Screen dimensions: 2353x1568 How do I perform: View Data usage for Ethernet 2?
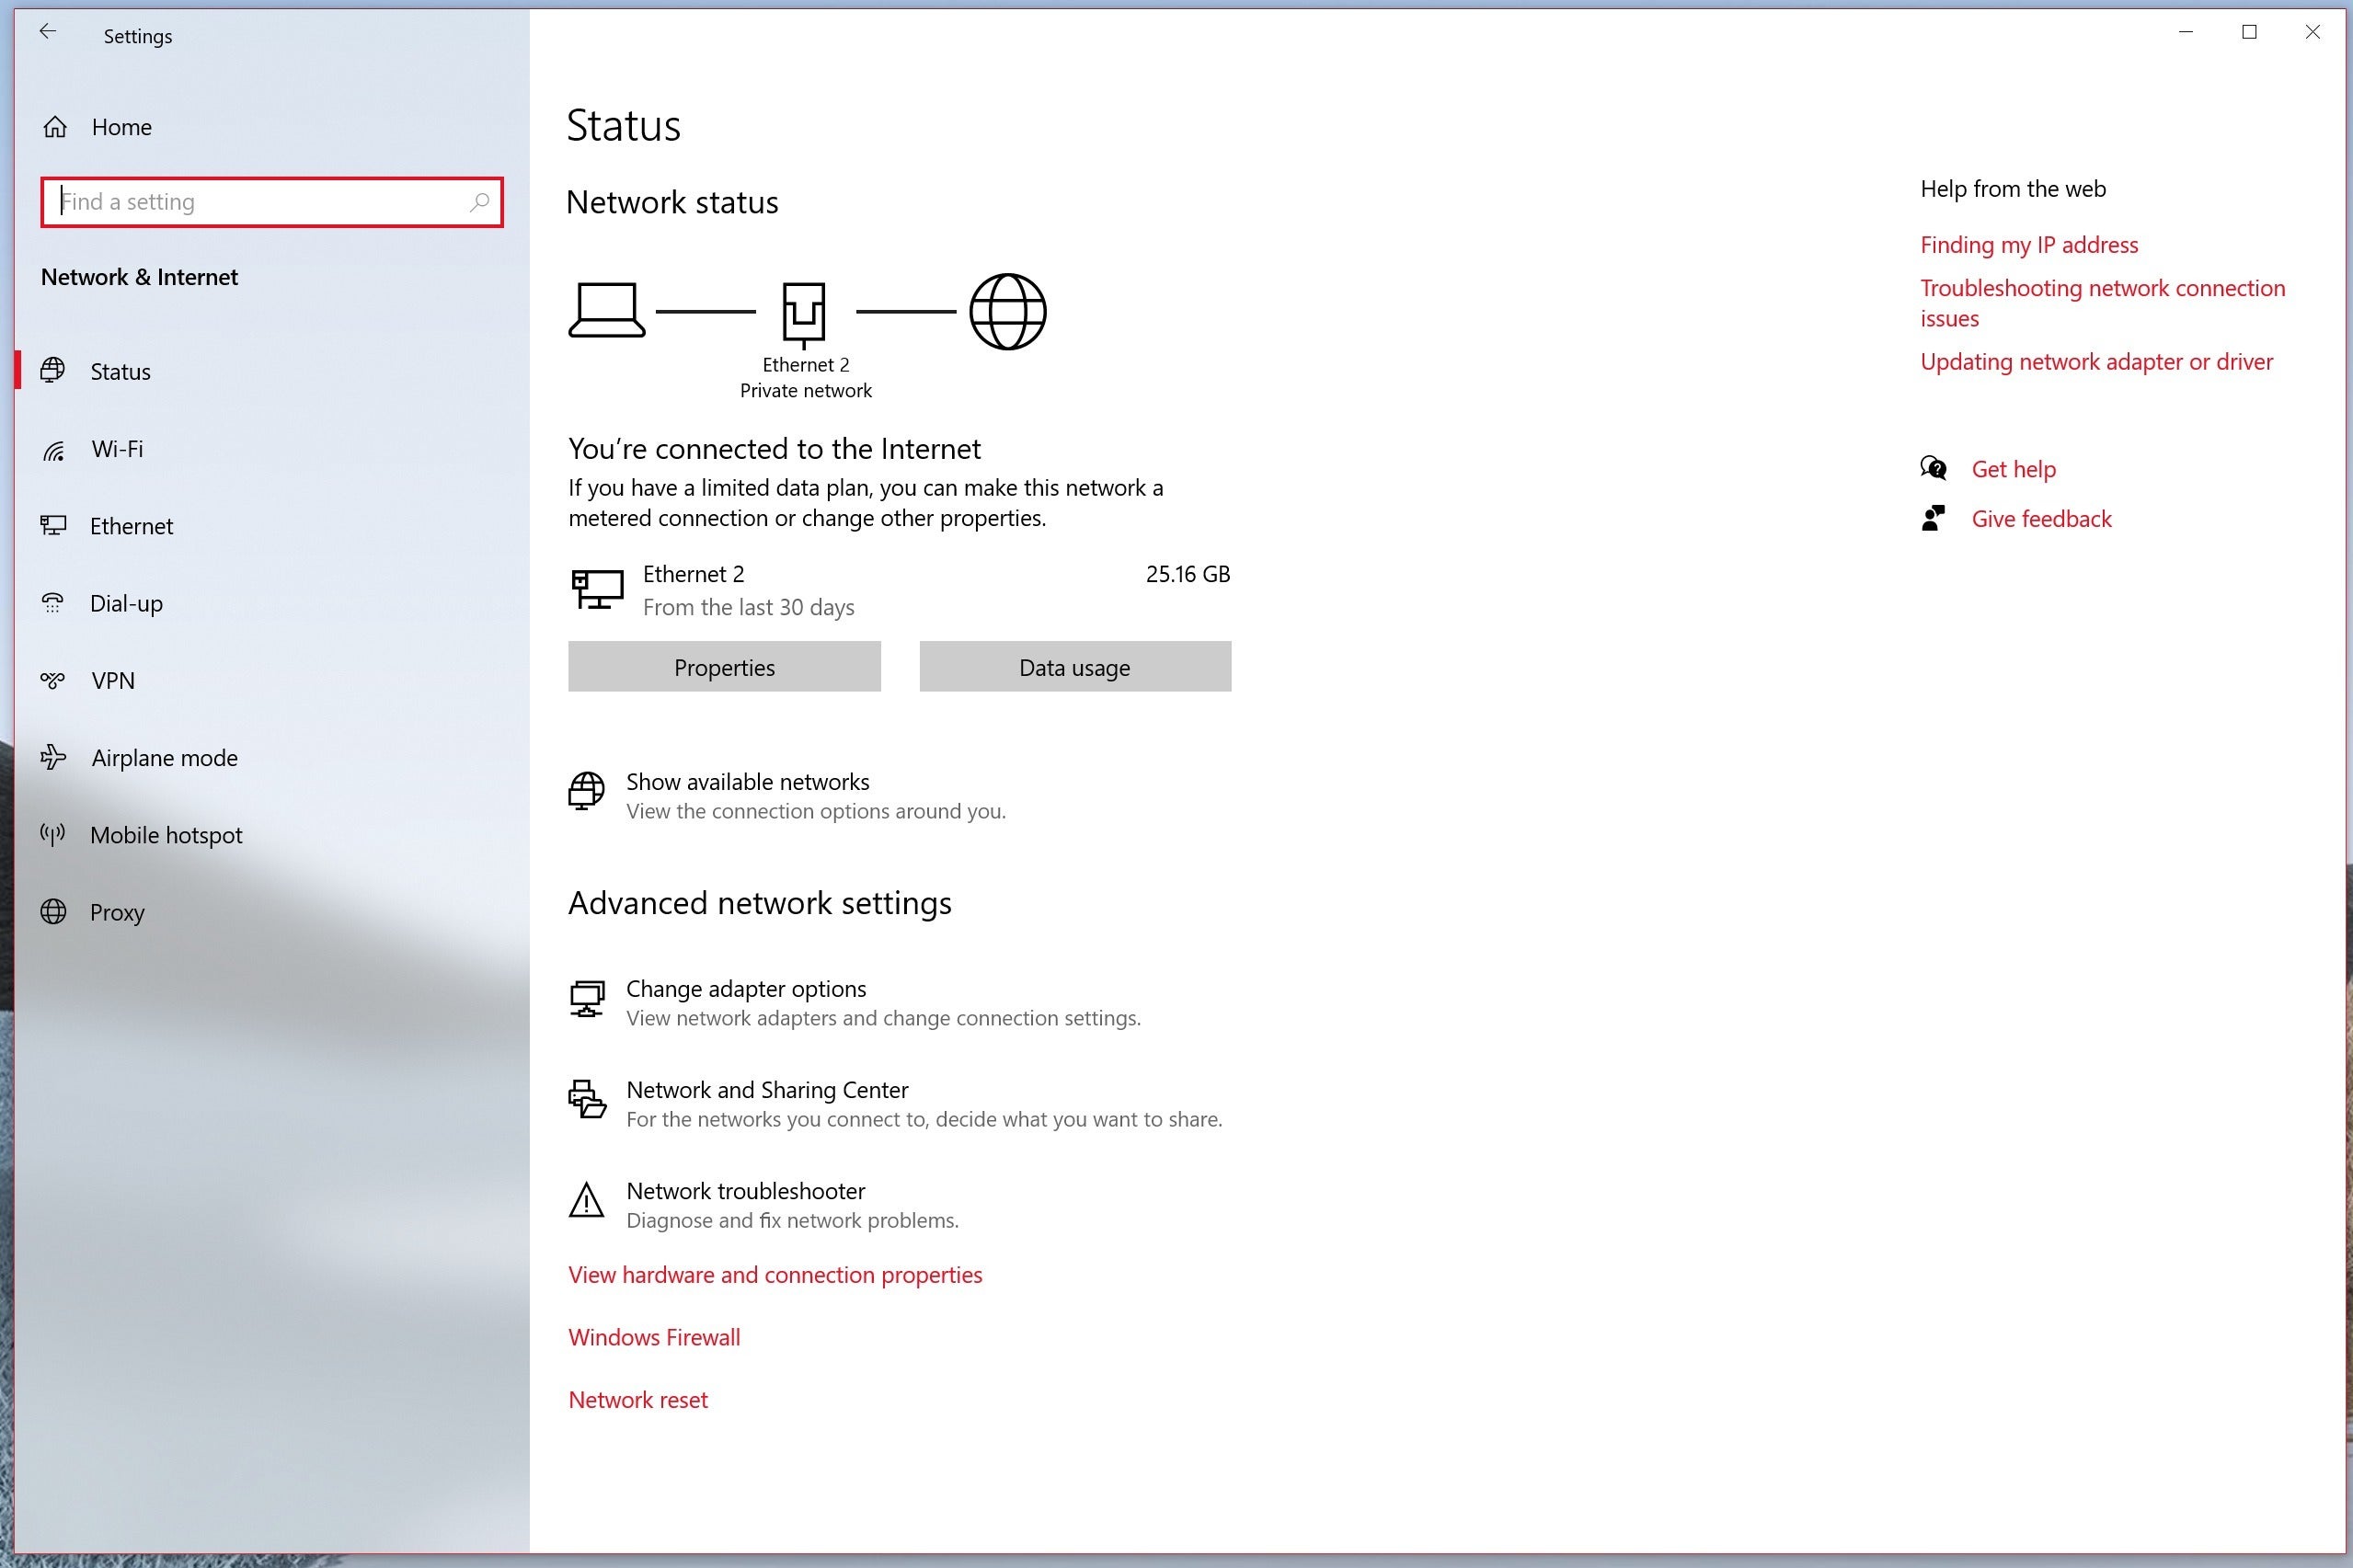coord(1074,665)
